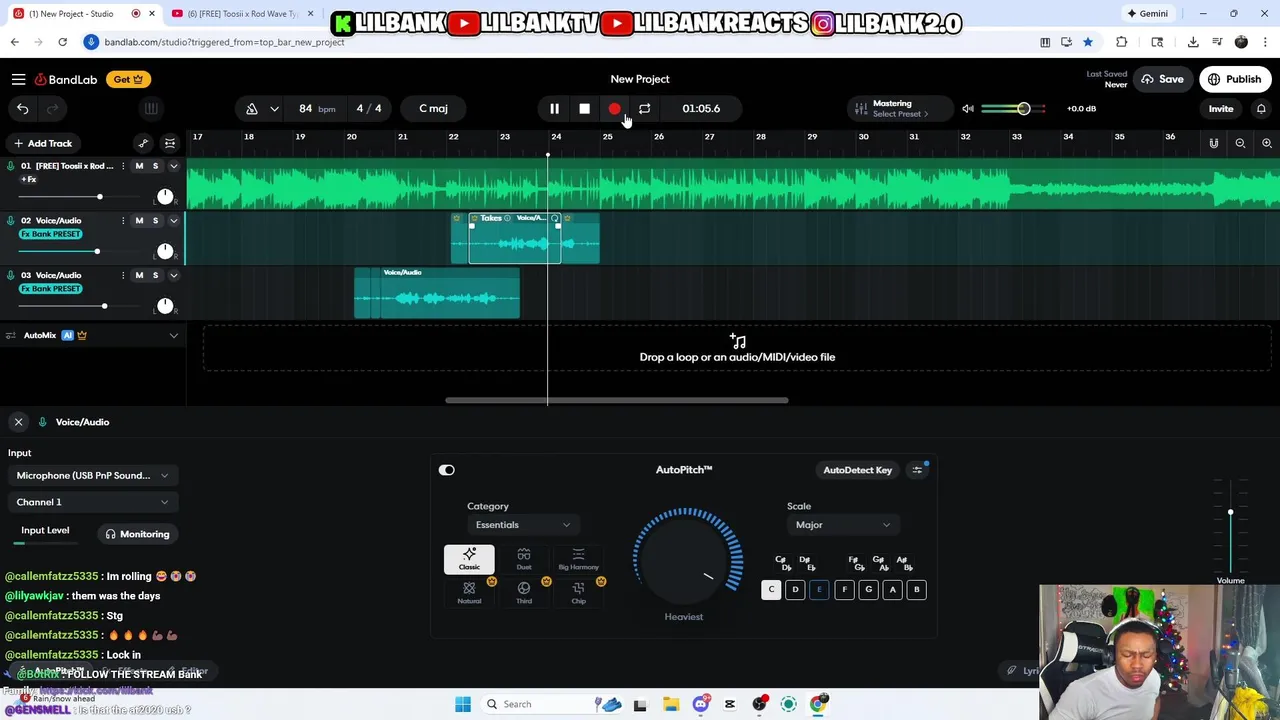Zoom in on the timeline
This screenshot has width=1280, height=720.
click(x=1266, y=143)
